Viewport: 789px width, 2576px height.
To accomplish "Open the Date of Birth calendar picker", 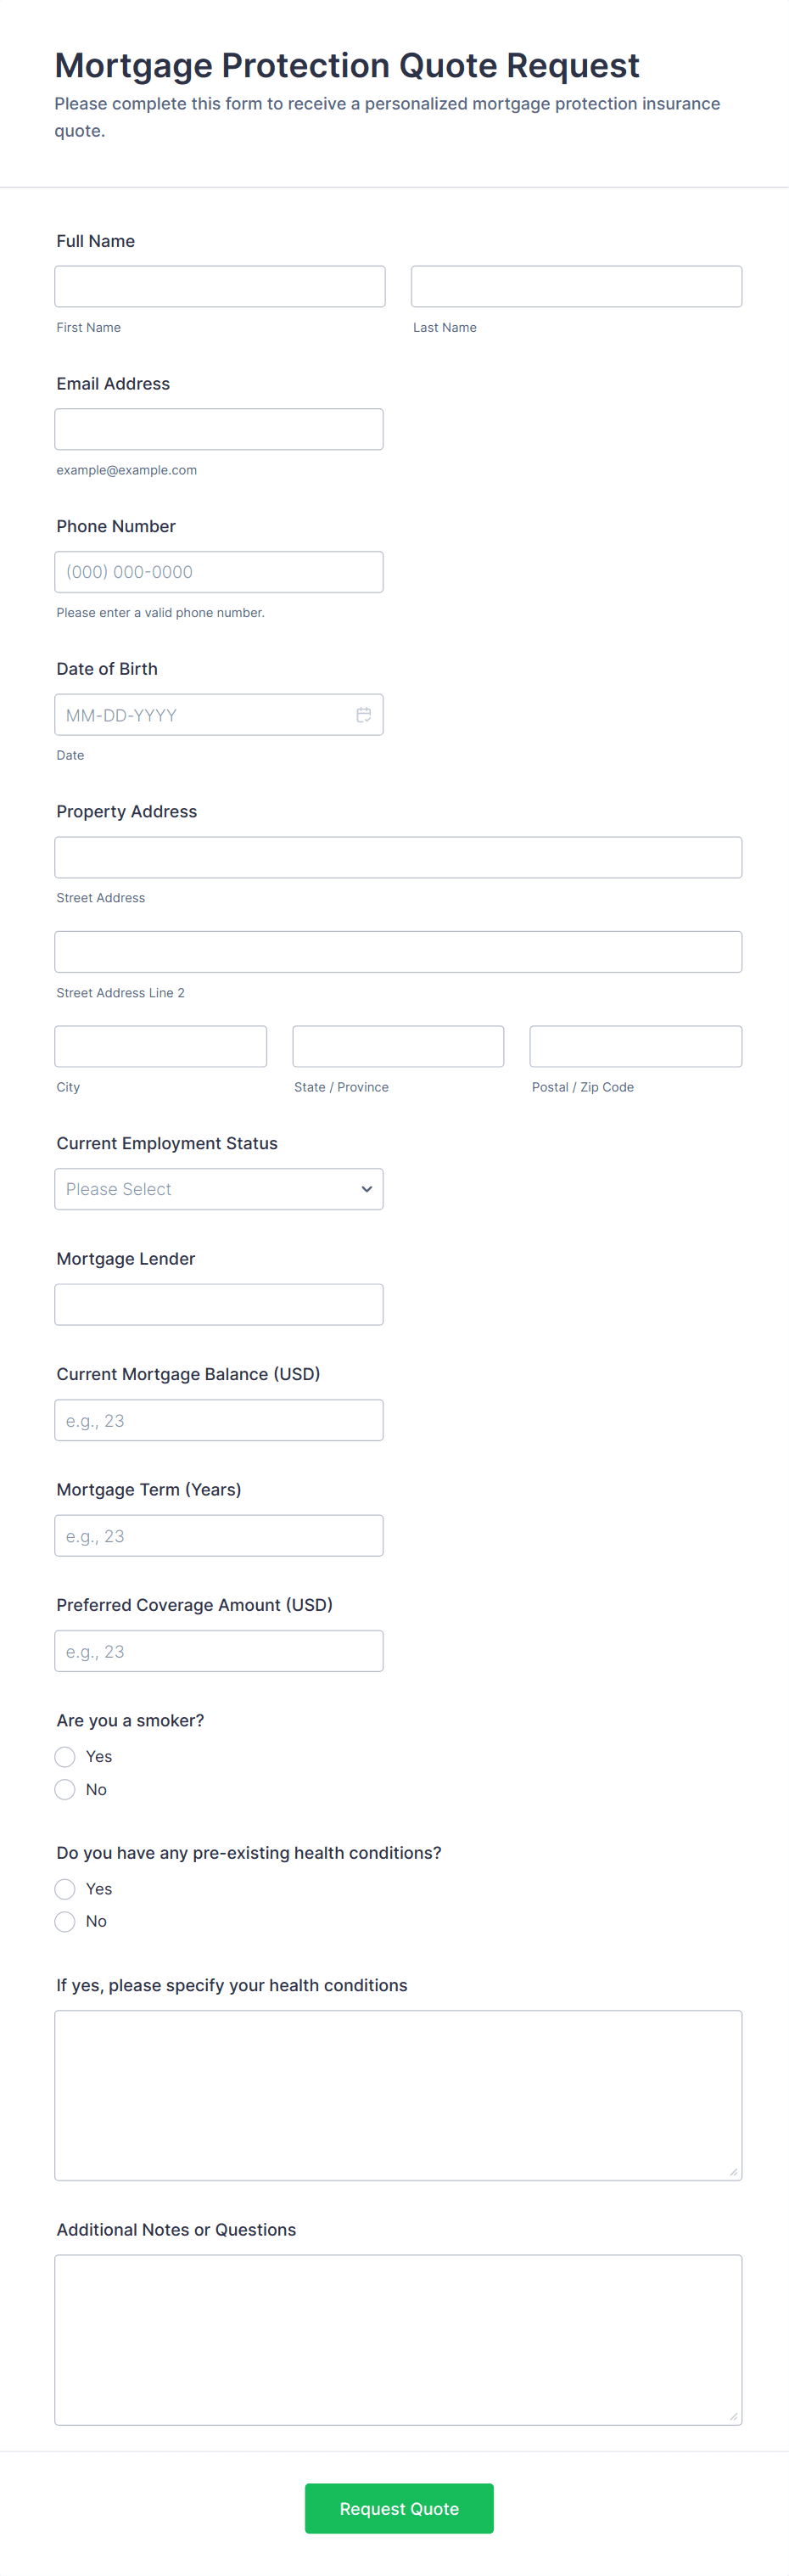I will (363, 715).
